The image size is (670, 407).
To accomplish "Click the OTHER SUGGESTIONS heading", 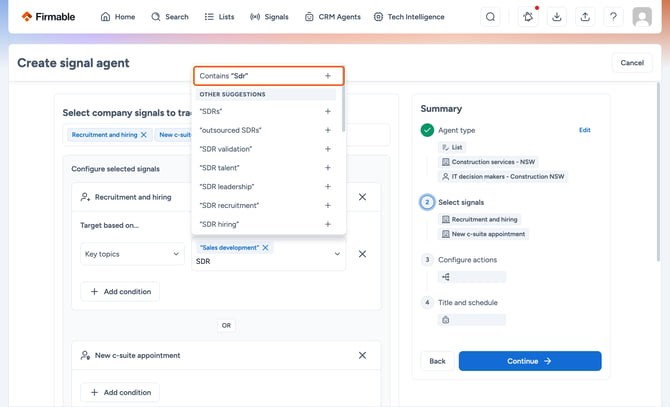I will 232,94.
